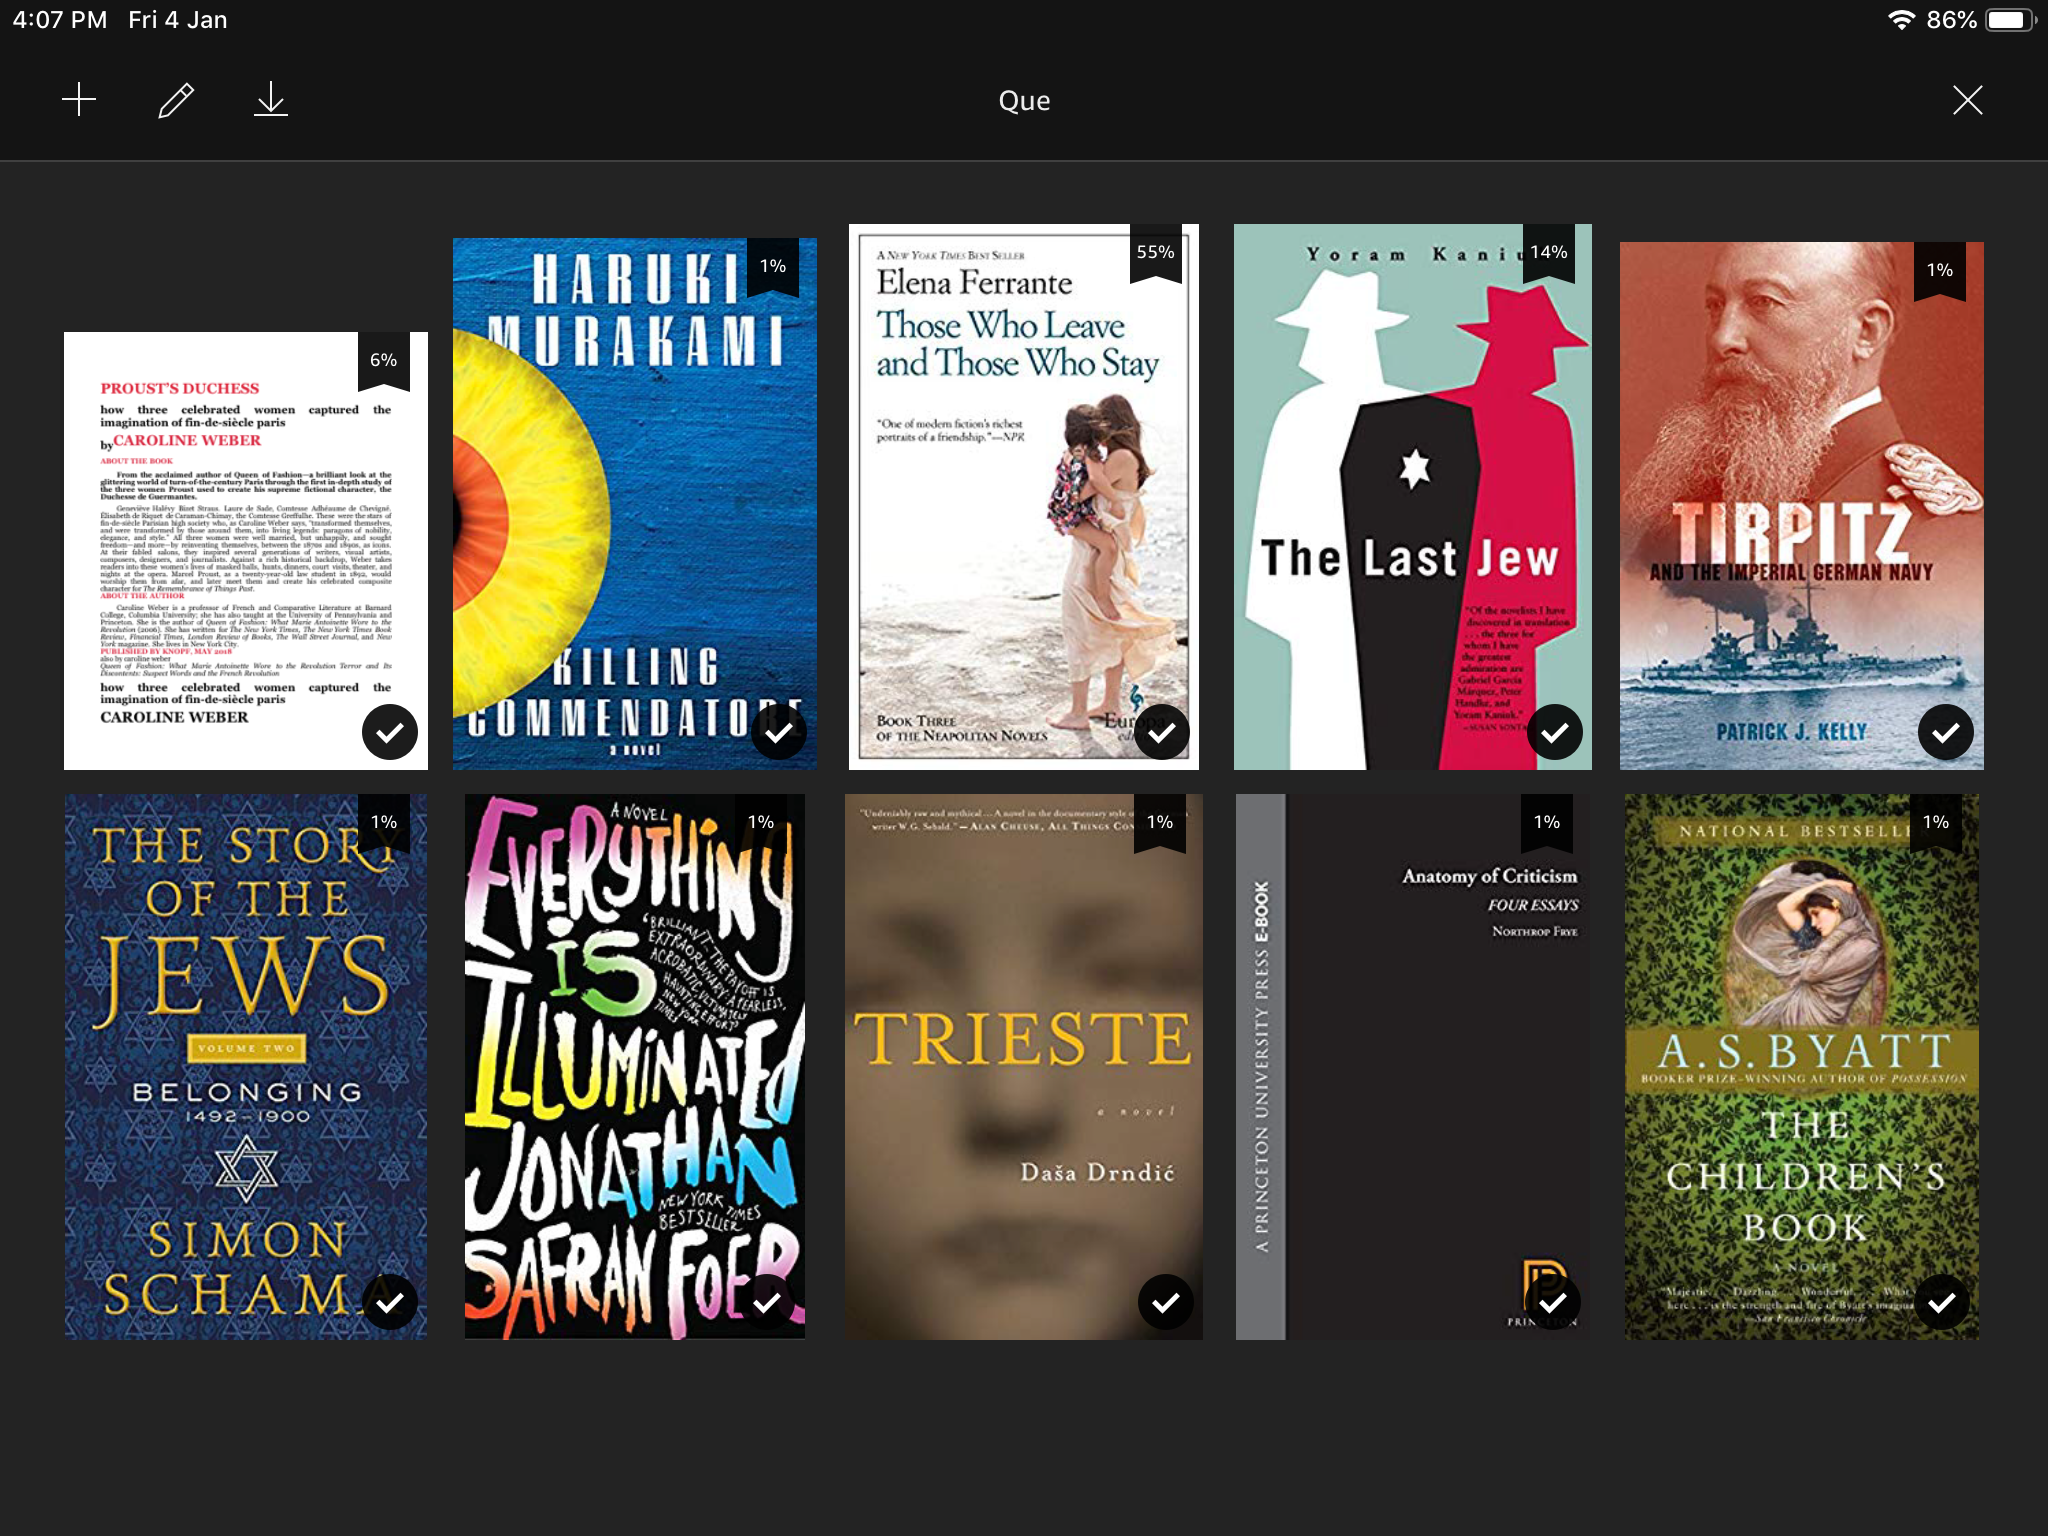Tap checkmark on The Children's Book
Viewport: 2048px width, 1536px height.
click(x=1941, y=1302)
